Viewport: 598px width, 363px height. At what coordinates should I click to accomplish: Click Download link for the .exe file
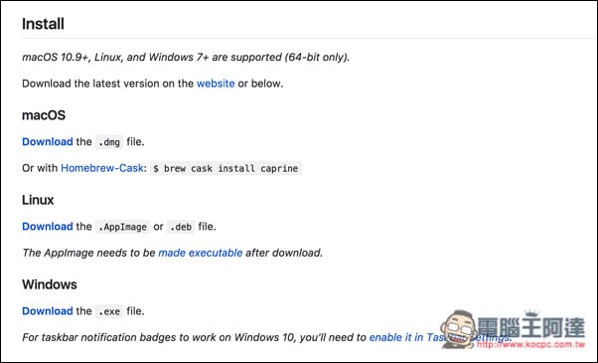click(47, 311)
